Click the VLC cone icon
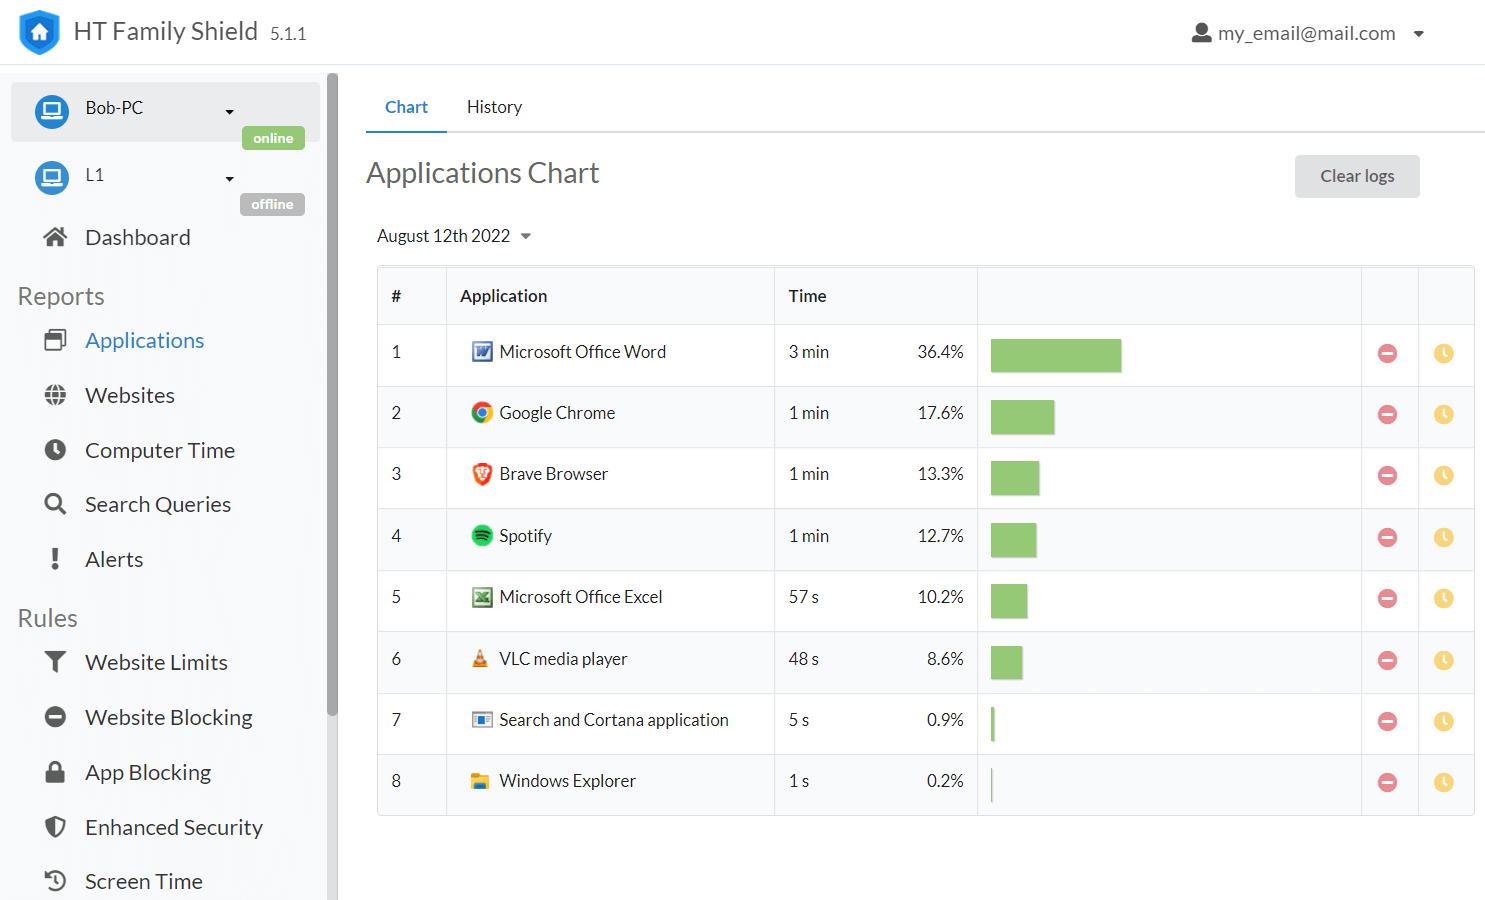The image size is (1485, 900). [x=480, y=658]
